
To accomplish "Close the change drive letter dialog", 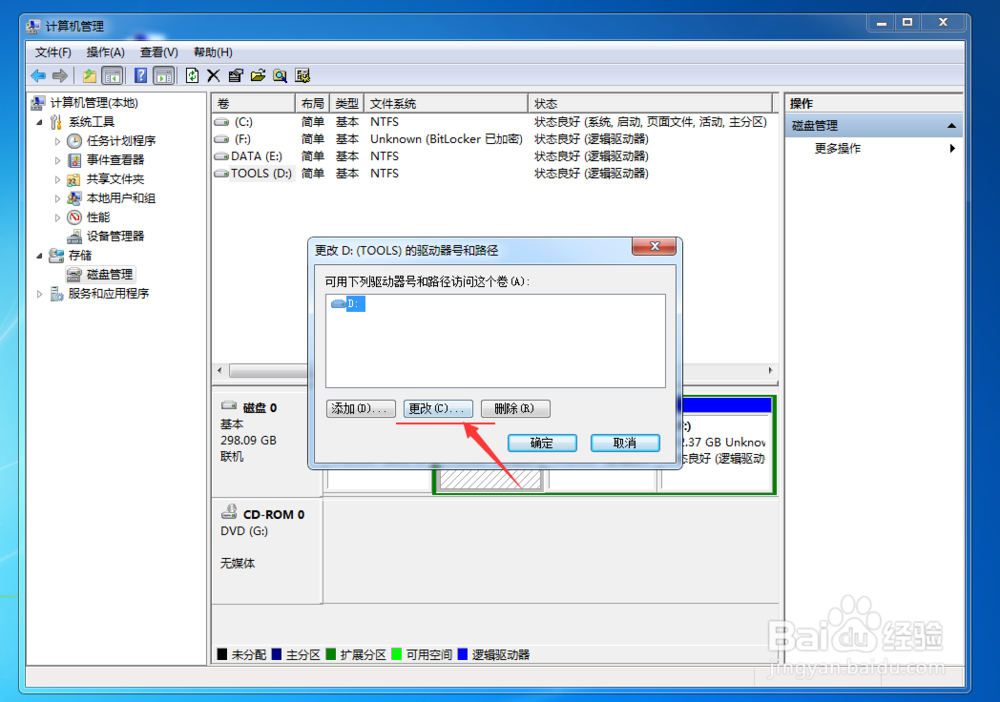I will tap(654, 247).
